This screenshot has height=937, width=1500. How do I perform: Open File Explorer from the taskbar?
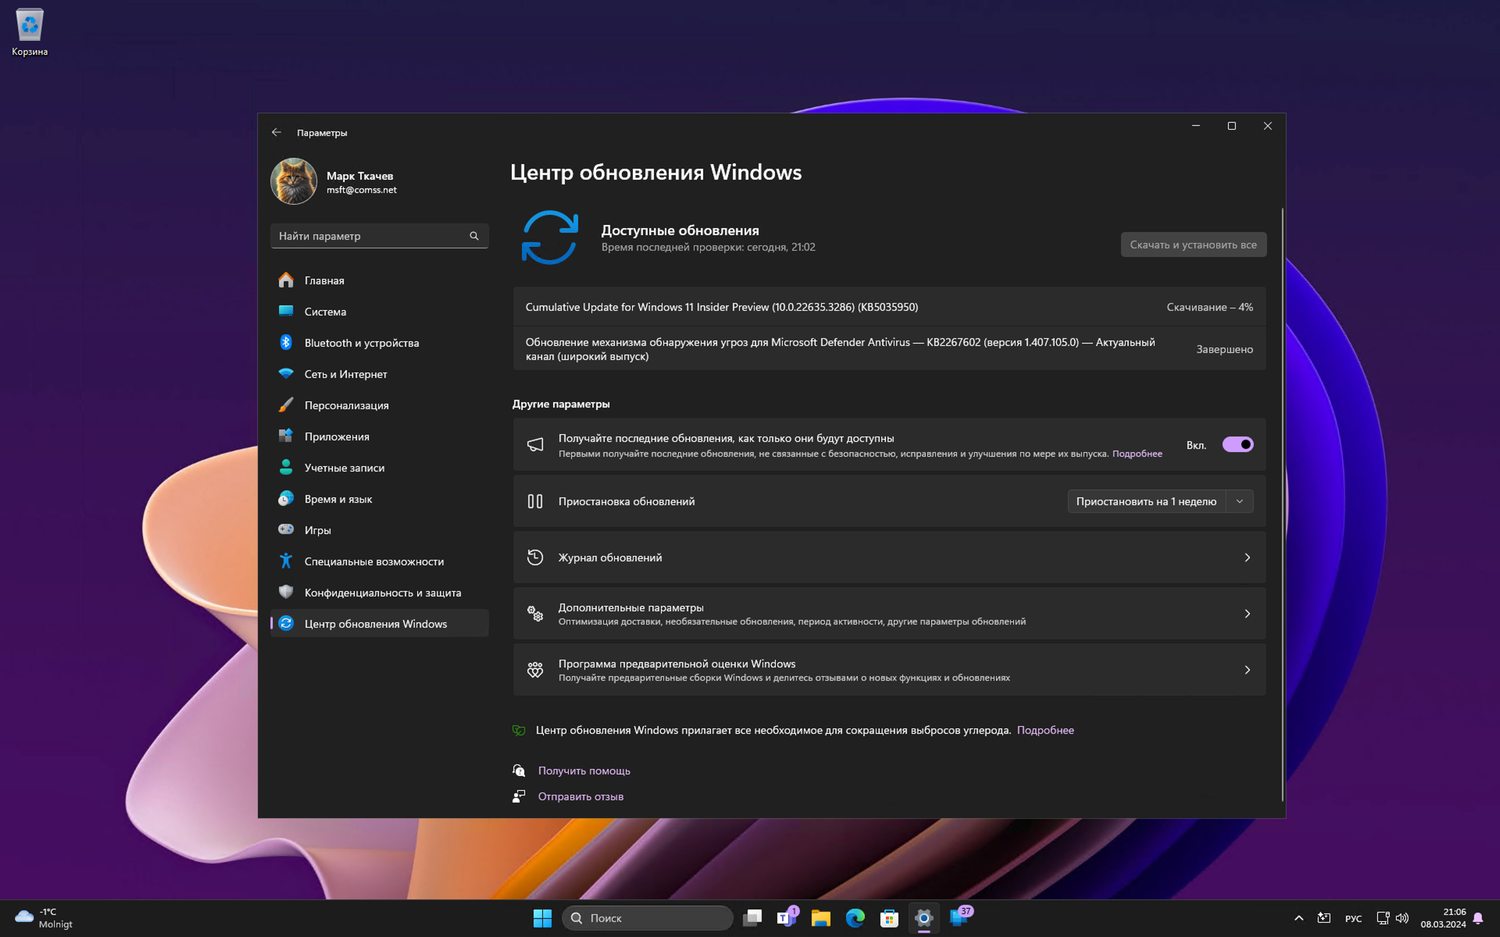[821, 918]
